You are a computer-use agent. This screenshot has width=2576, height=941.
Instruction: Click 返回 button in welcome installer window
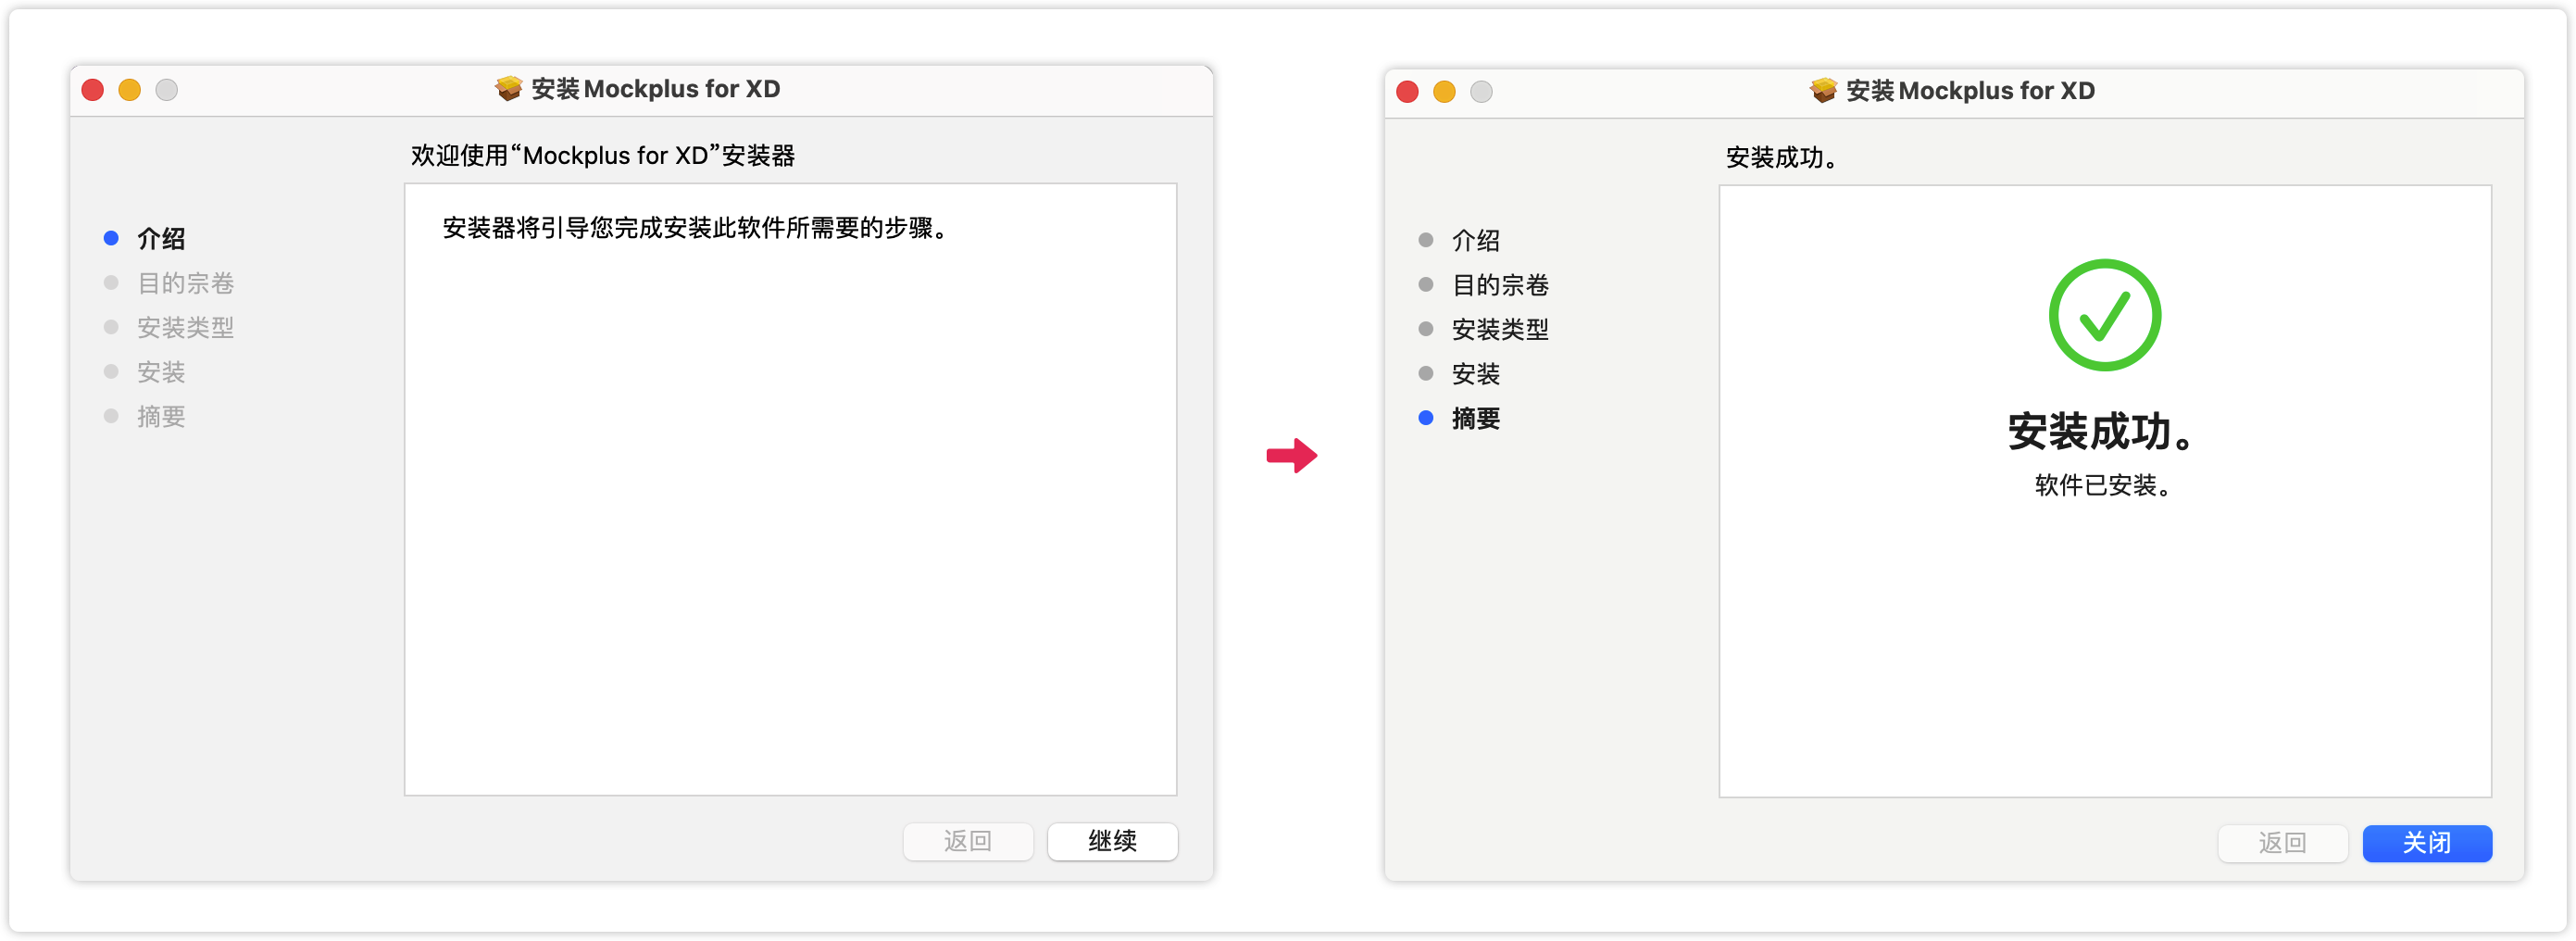[x=967, y=841]
